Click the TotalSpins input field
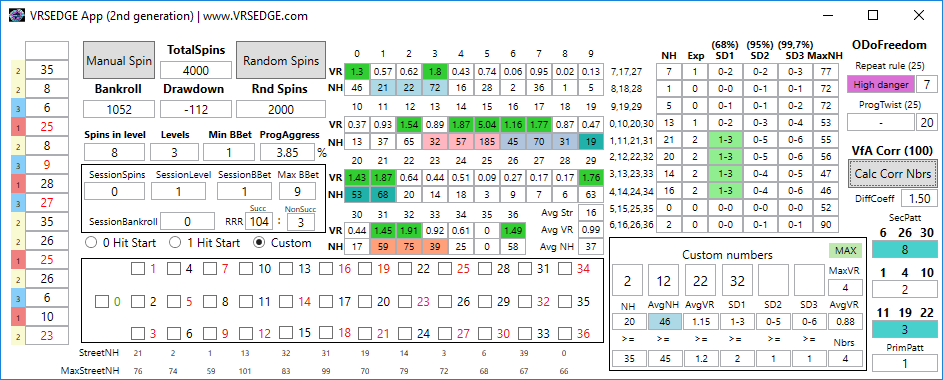 pyautogui.click(x=195, y=70)
